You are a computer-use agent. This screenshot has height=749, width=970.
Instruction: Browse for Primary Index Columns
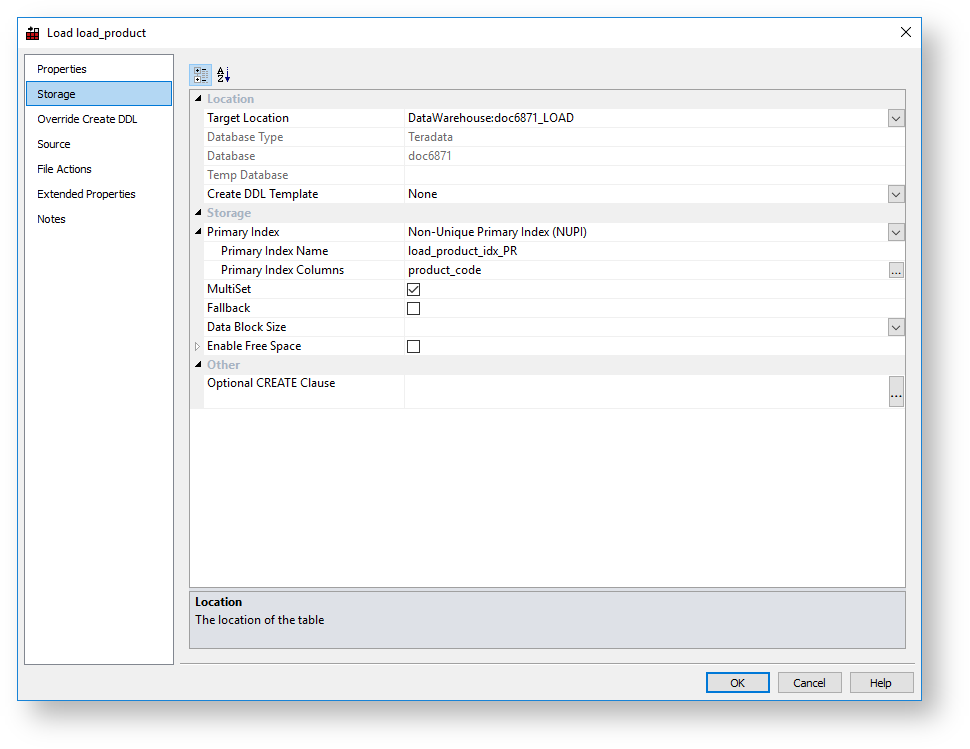(x=896, y=270)
